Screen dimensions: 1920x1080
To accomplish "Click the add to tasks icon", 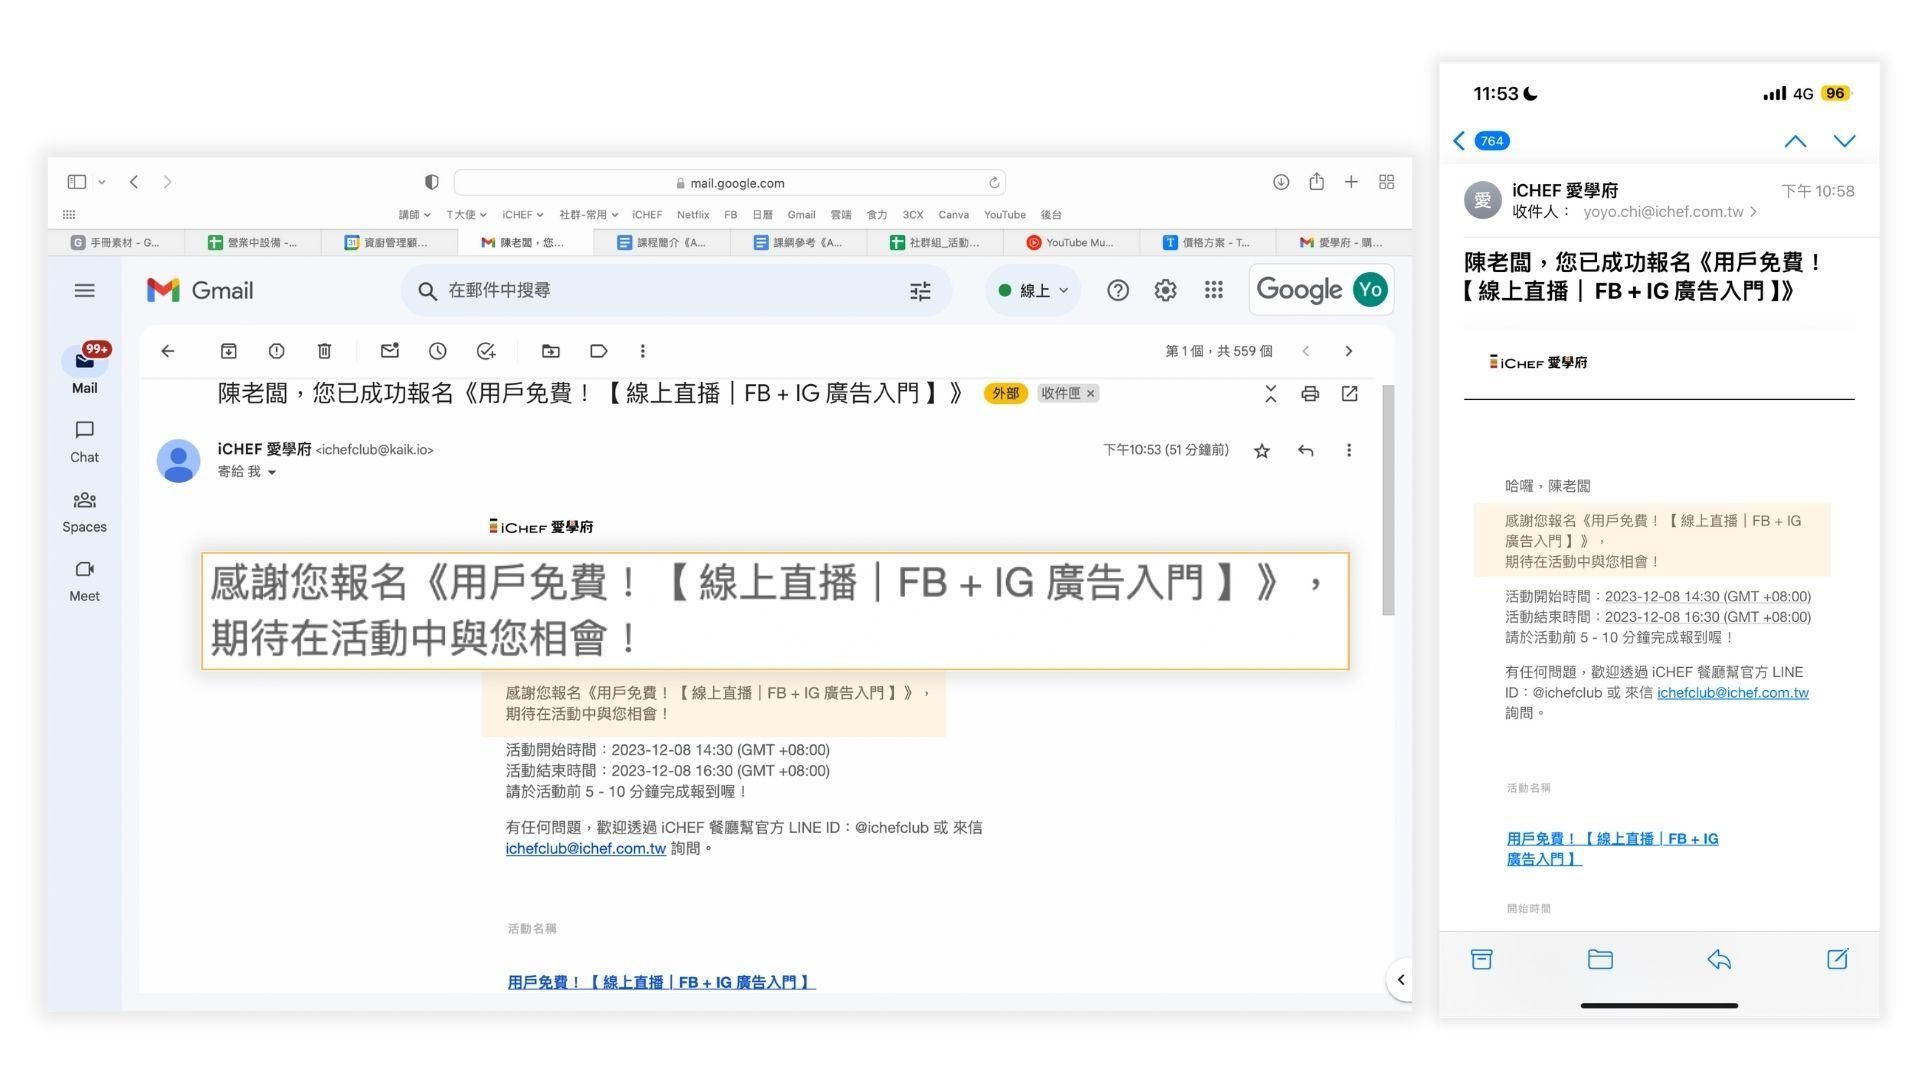I will point(486,351).
